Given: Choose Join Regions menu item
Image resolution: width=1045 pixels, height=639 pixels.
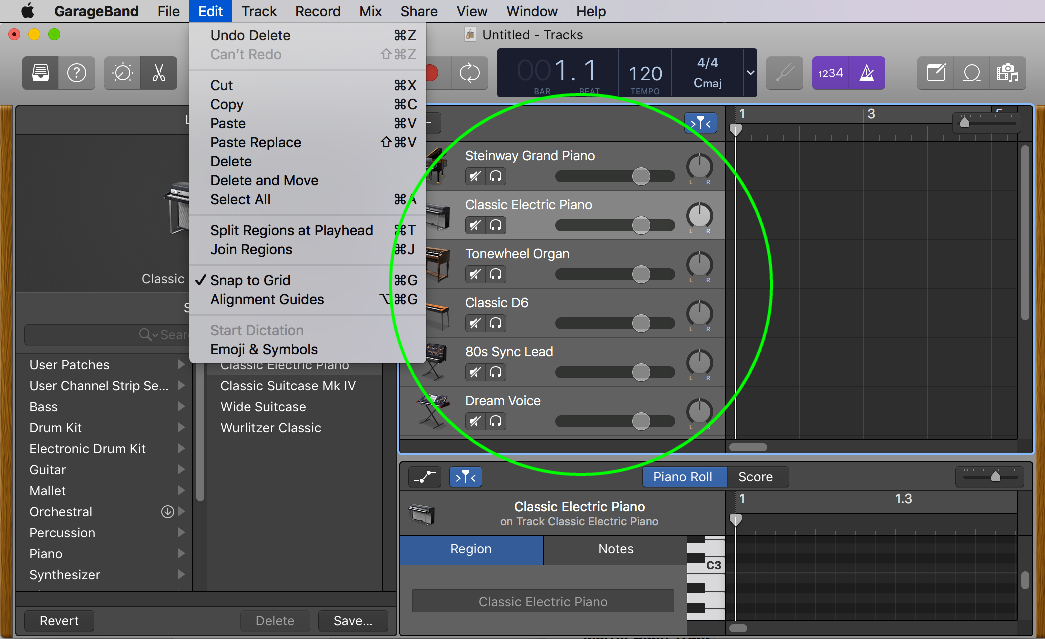Looking at the screenshot, I should point(307,249).
